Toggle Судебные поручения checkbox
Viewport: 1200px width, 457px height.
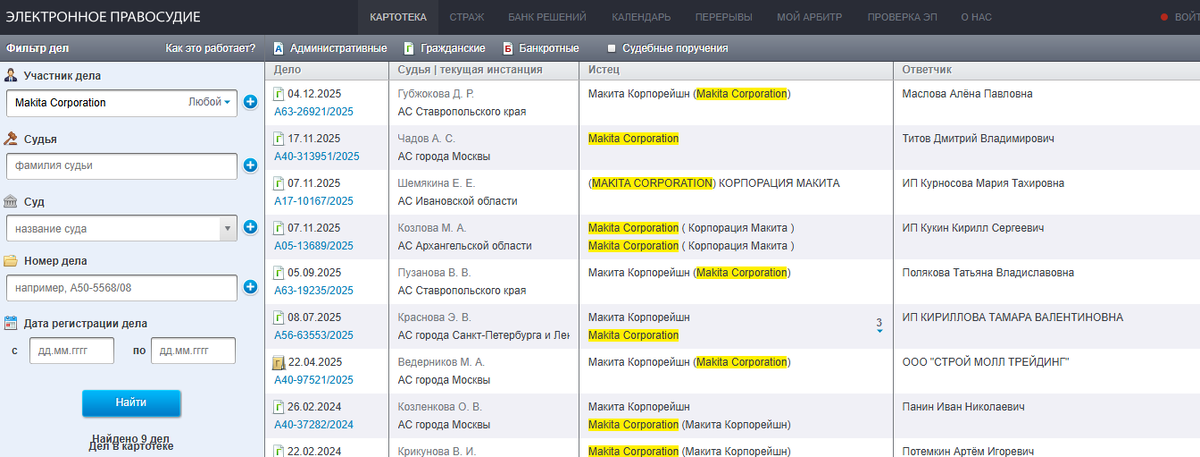point(611,48)
